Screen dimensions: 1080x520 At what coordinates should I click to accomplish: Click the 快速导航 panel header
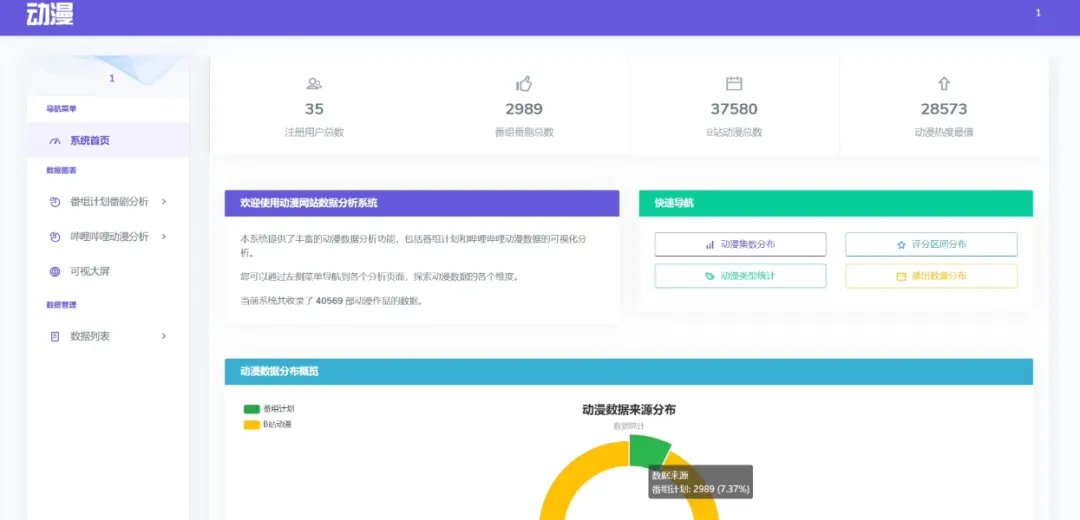click(x=835, y=203)
